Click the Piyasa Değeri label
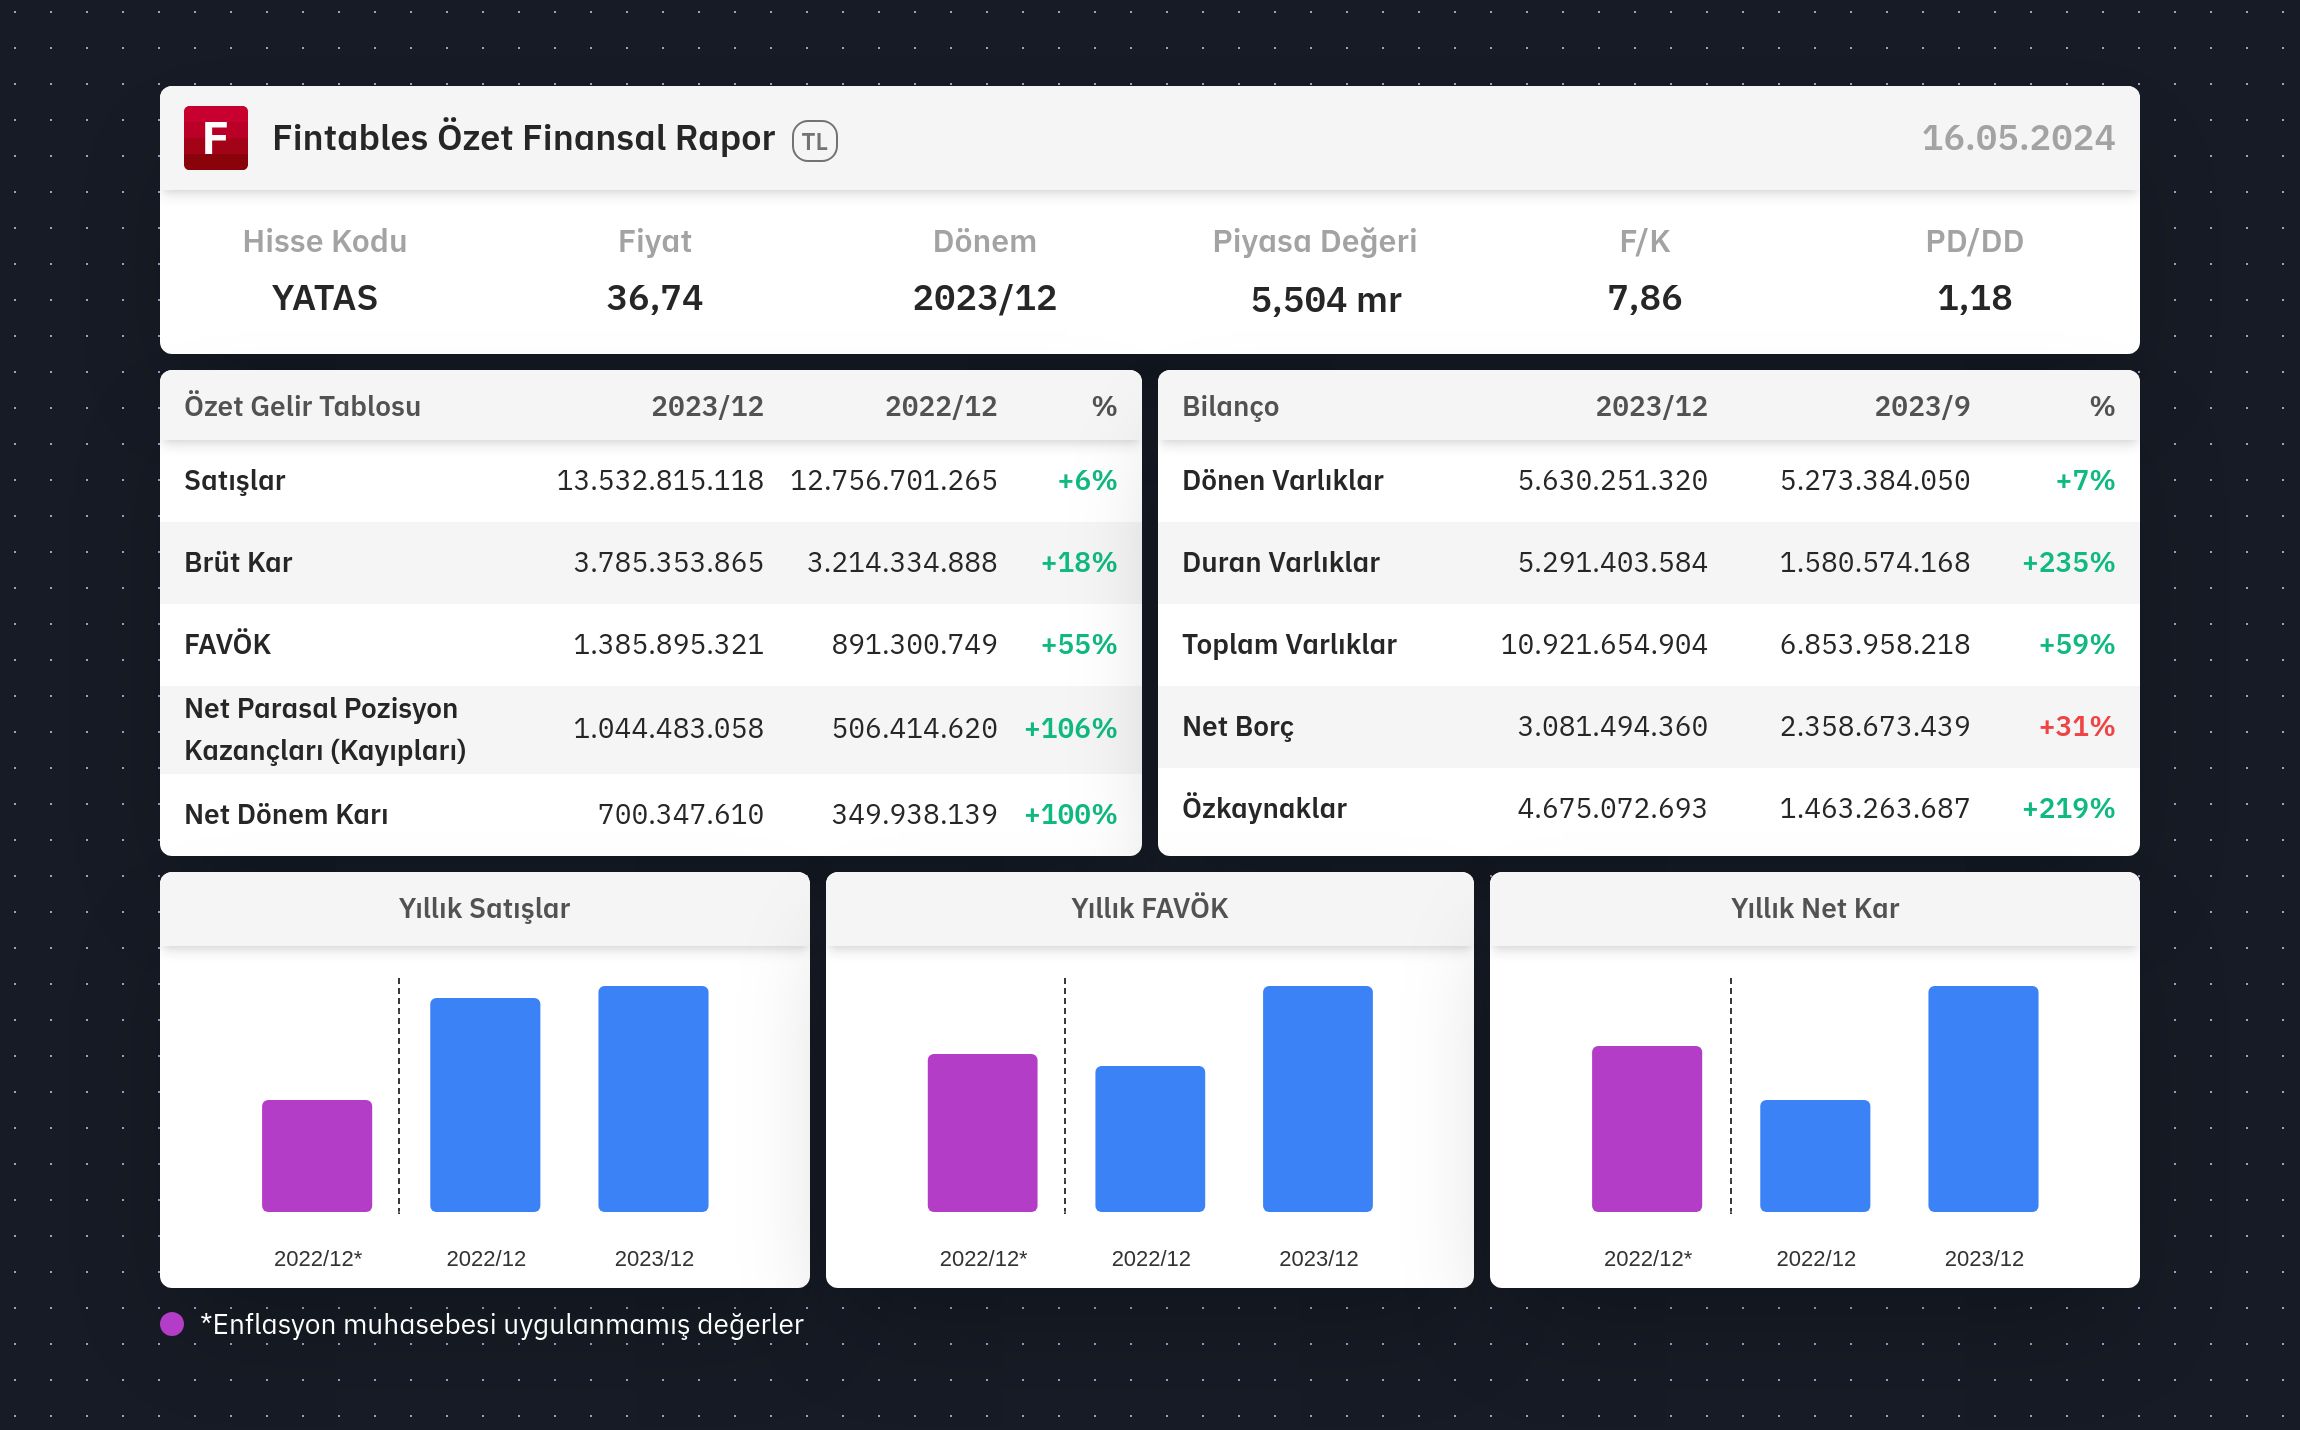Image resolution: width=2300 pixels, height=1430 pixels. [1315, 241]
